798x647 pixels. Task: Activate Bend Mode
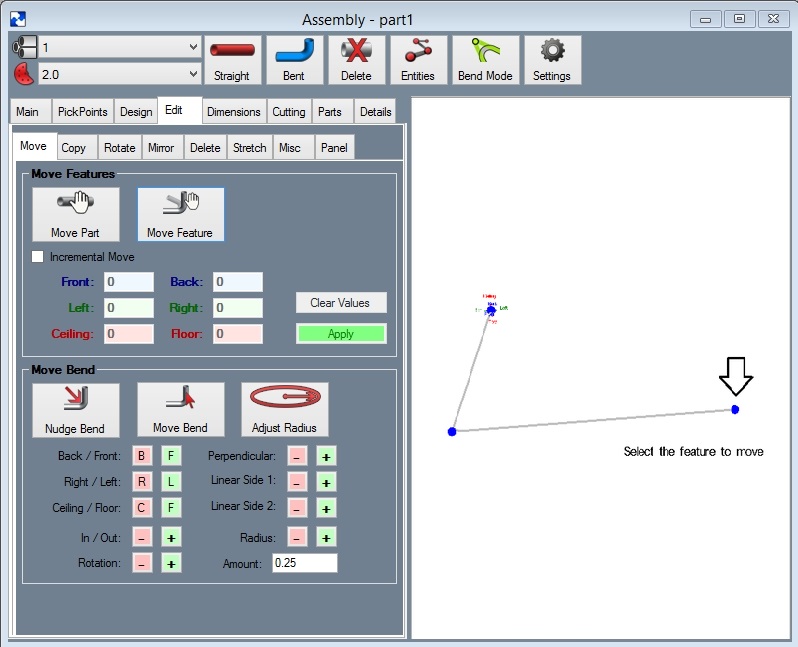coord(486,60)
